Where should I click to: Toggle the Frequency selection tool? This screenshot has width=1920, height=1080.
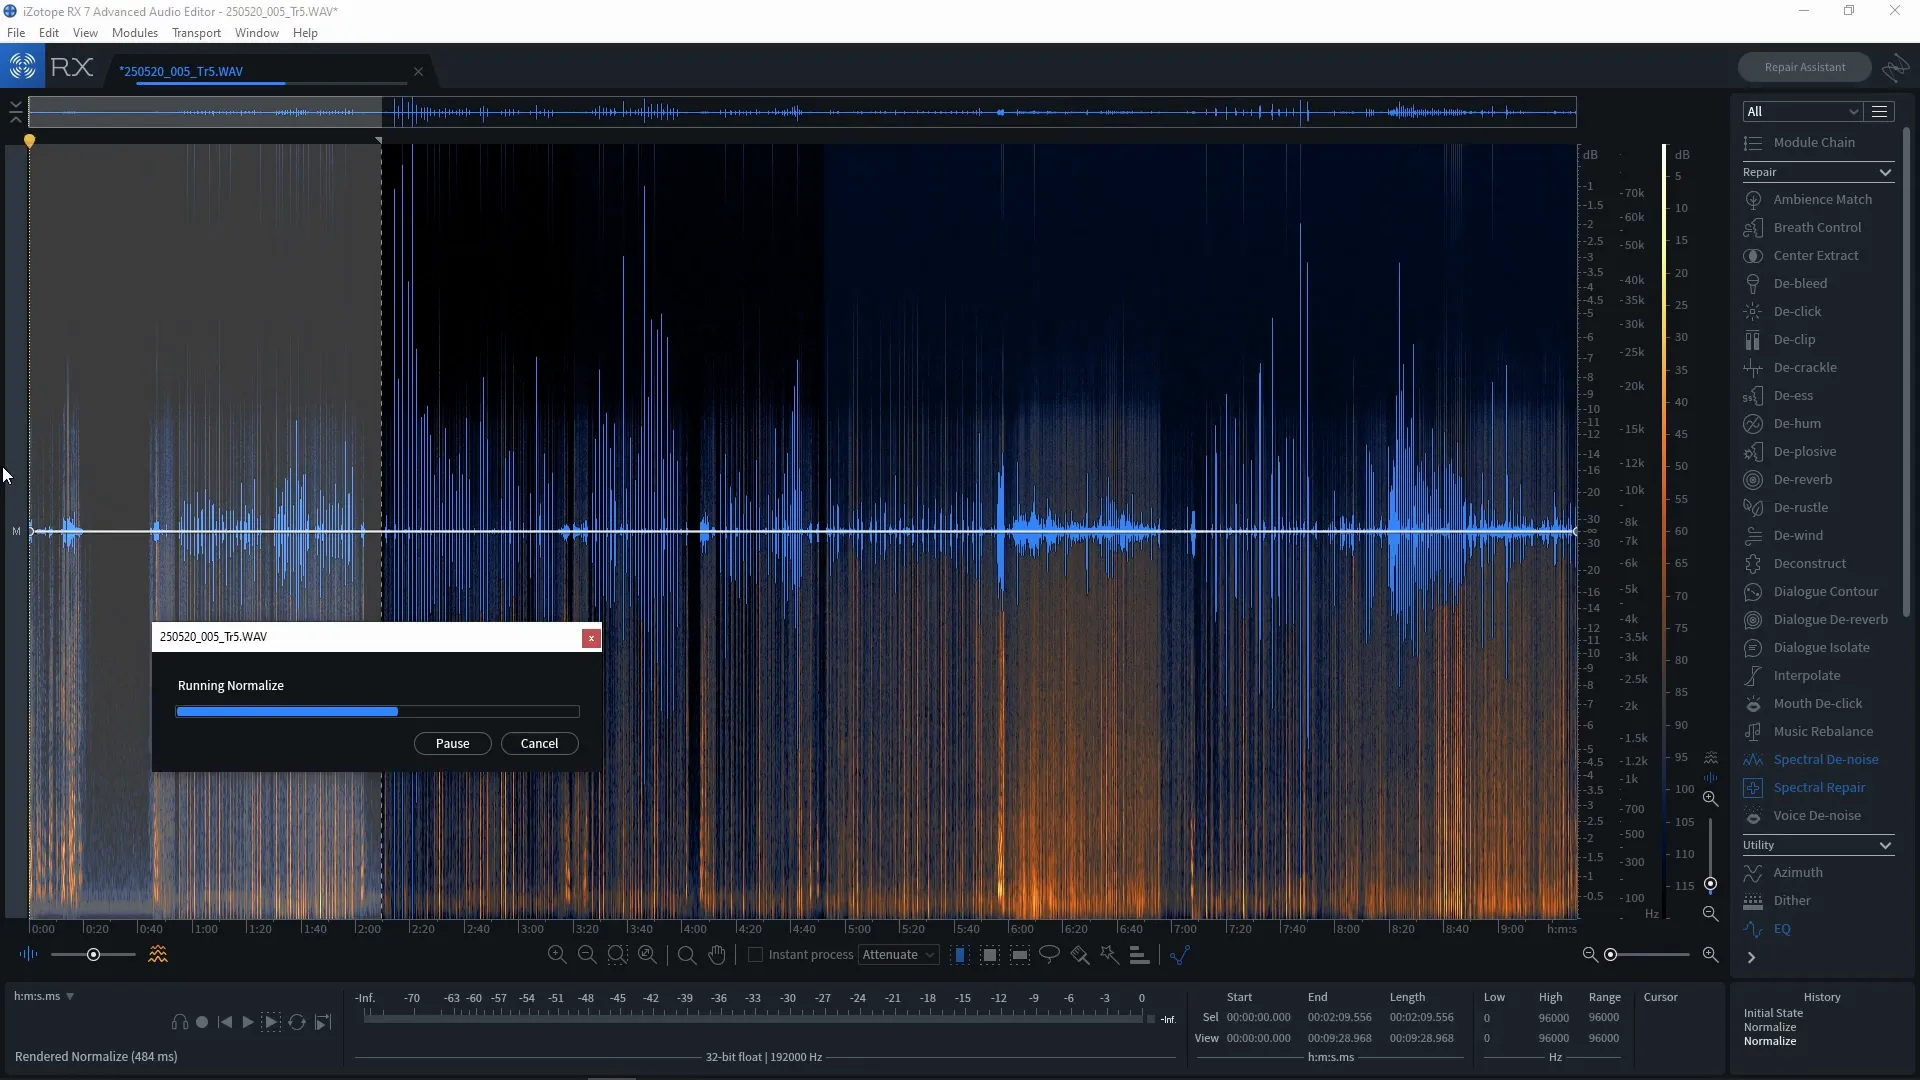[x=1020, y=955]
